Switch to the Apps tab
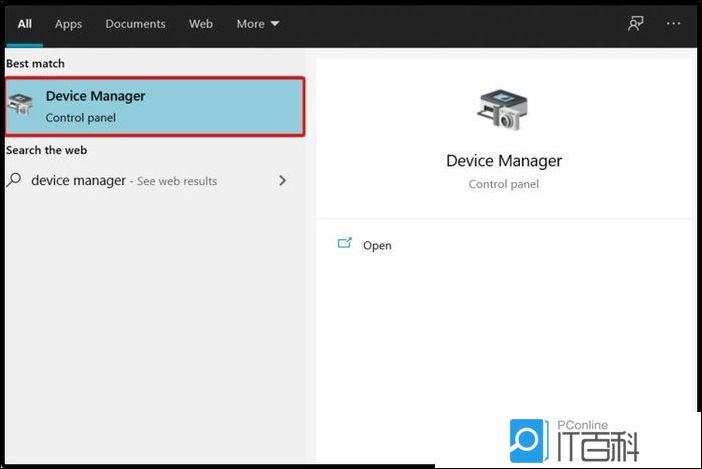The width and height of the screenshot is (702, 469). (69, 24)
